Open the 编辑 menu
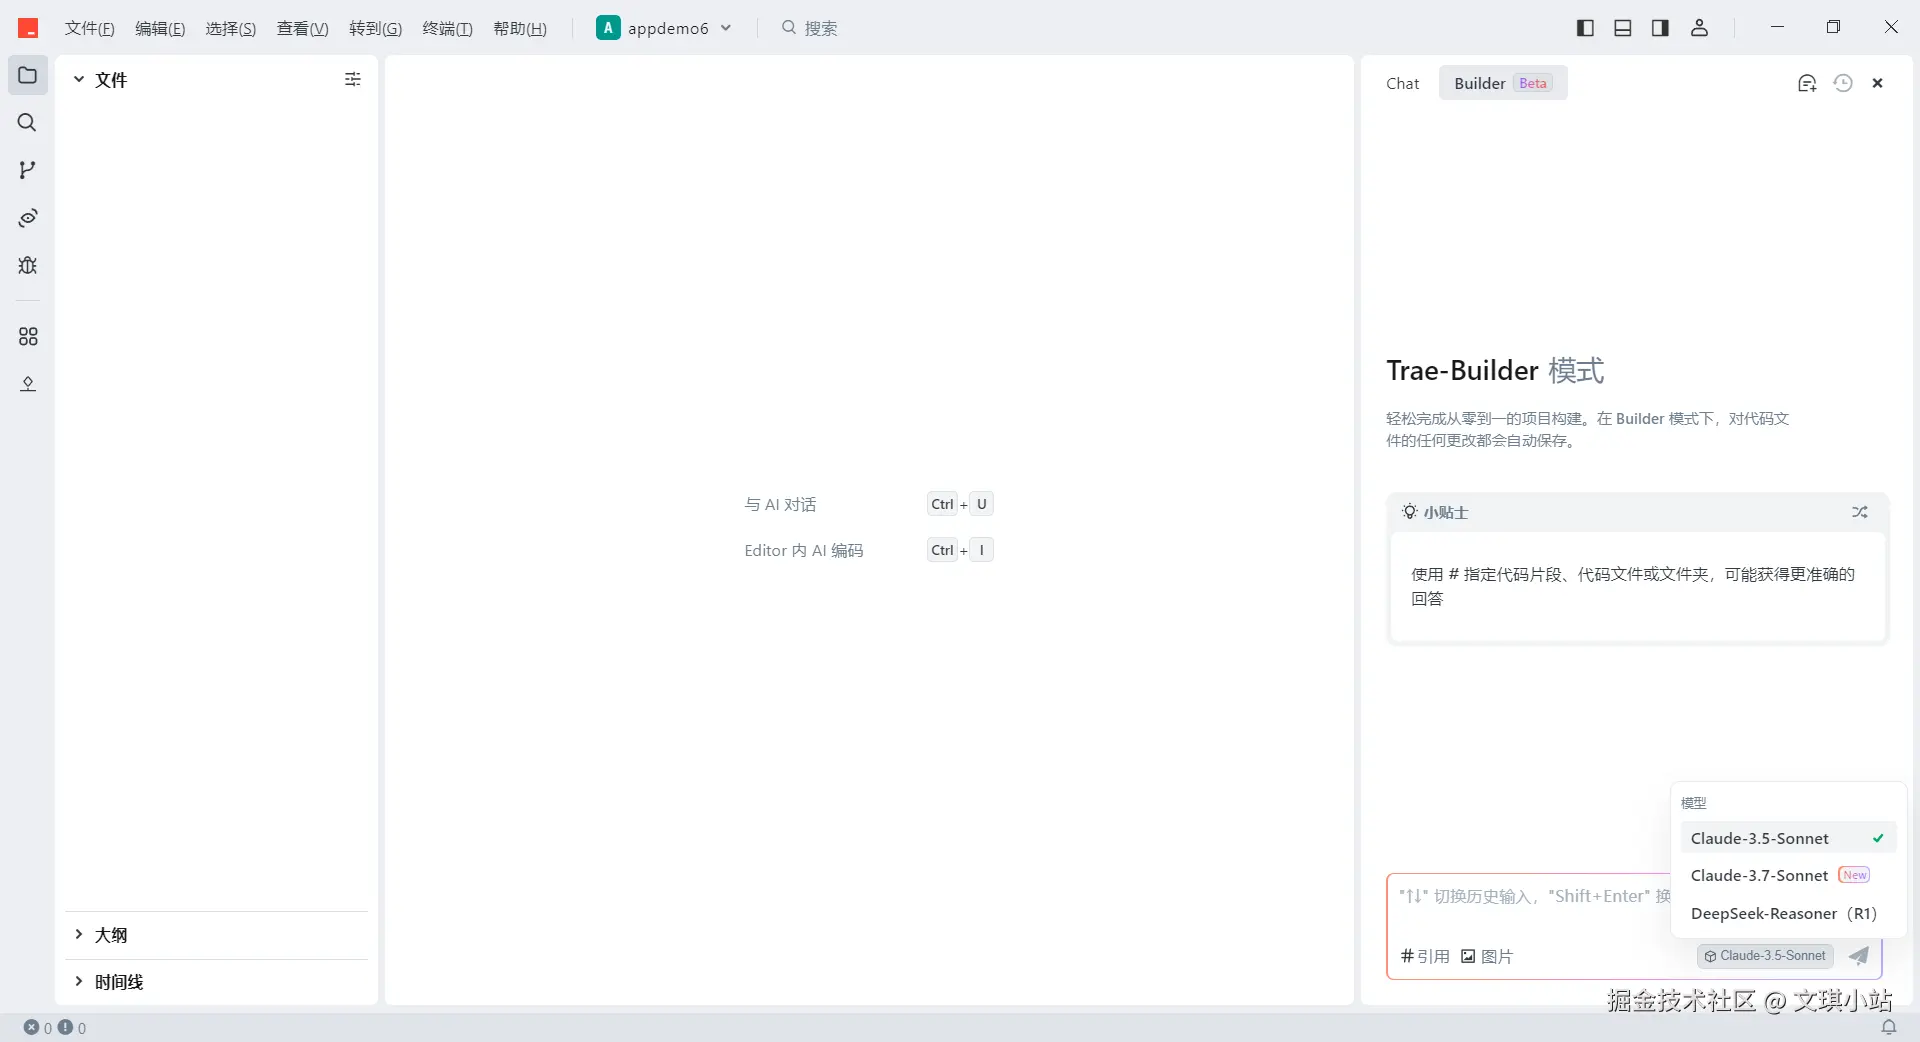The image size is (1920, 1042). tap(160, 28)
